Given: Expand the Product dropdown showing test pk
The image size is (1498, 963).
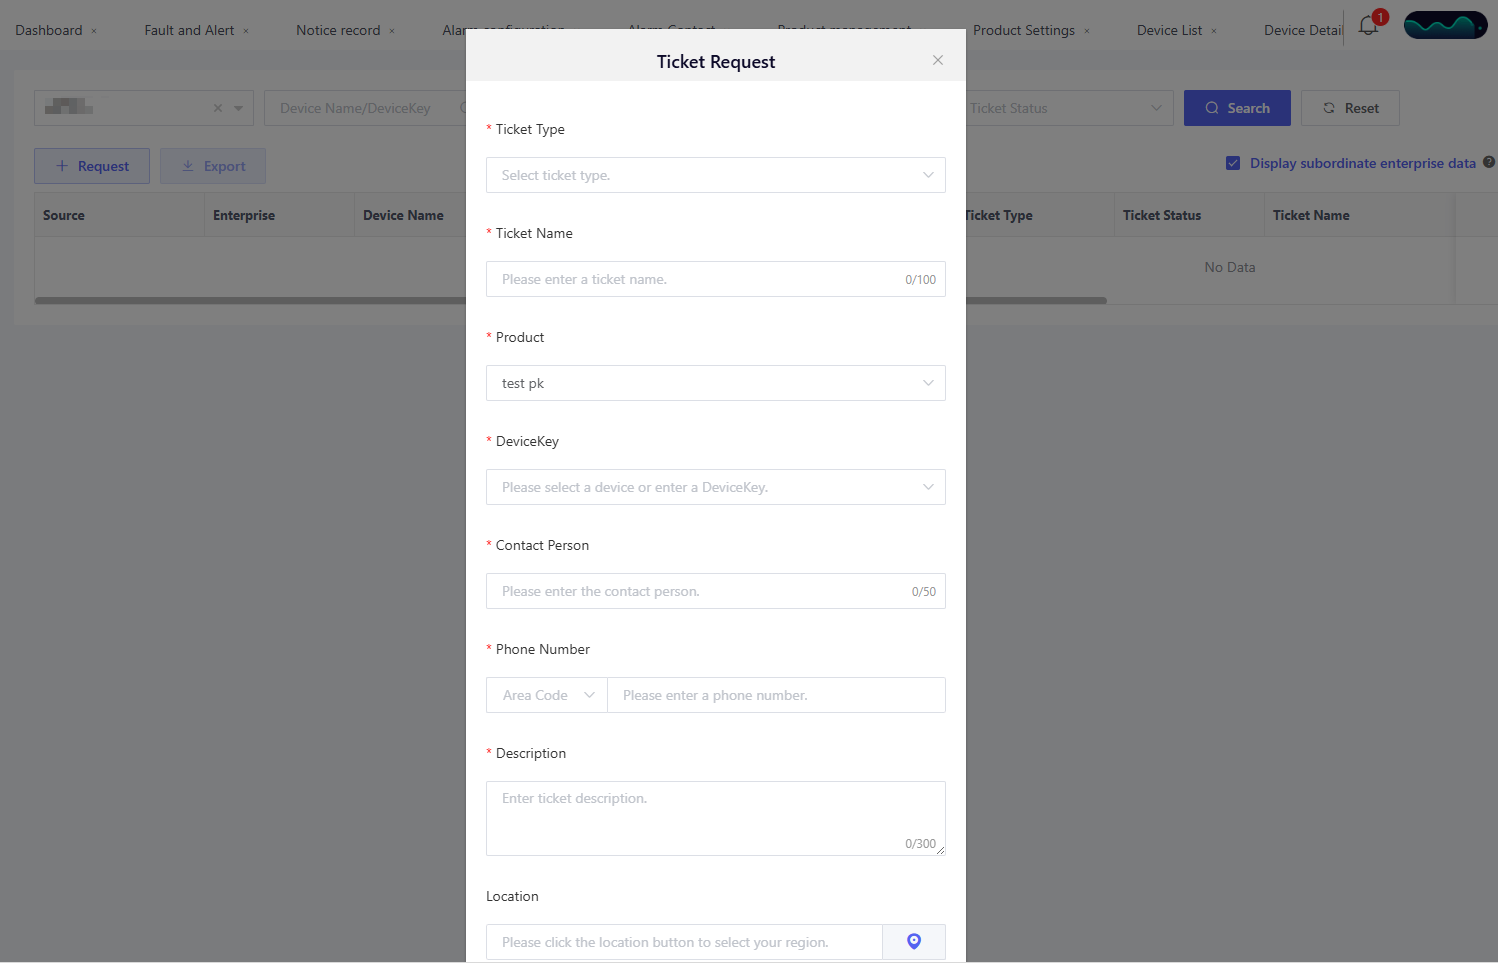Looking at the screenshot, I should 715,383.
